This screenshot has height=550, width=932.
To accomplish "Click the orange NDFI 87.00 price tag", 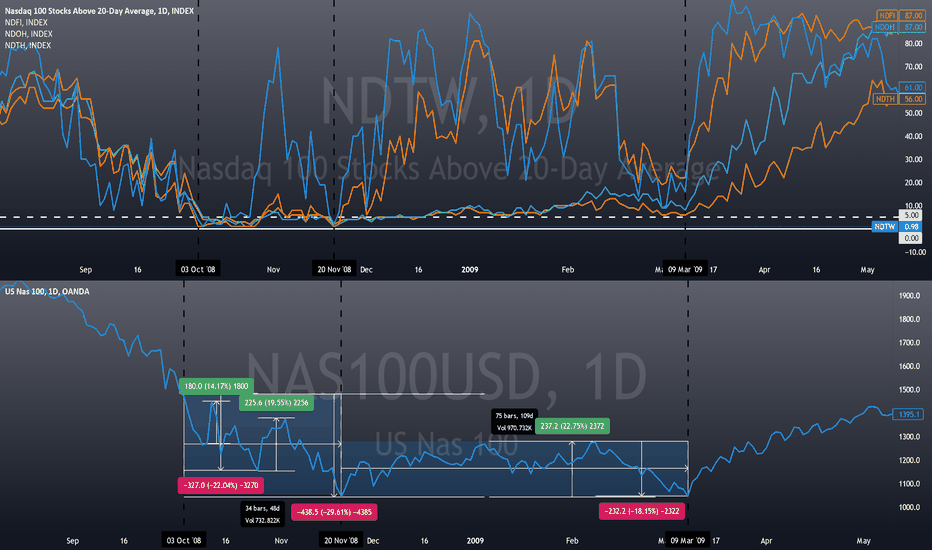I will pyautogui.click(x=900, y=15).
